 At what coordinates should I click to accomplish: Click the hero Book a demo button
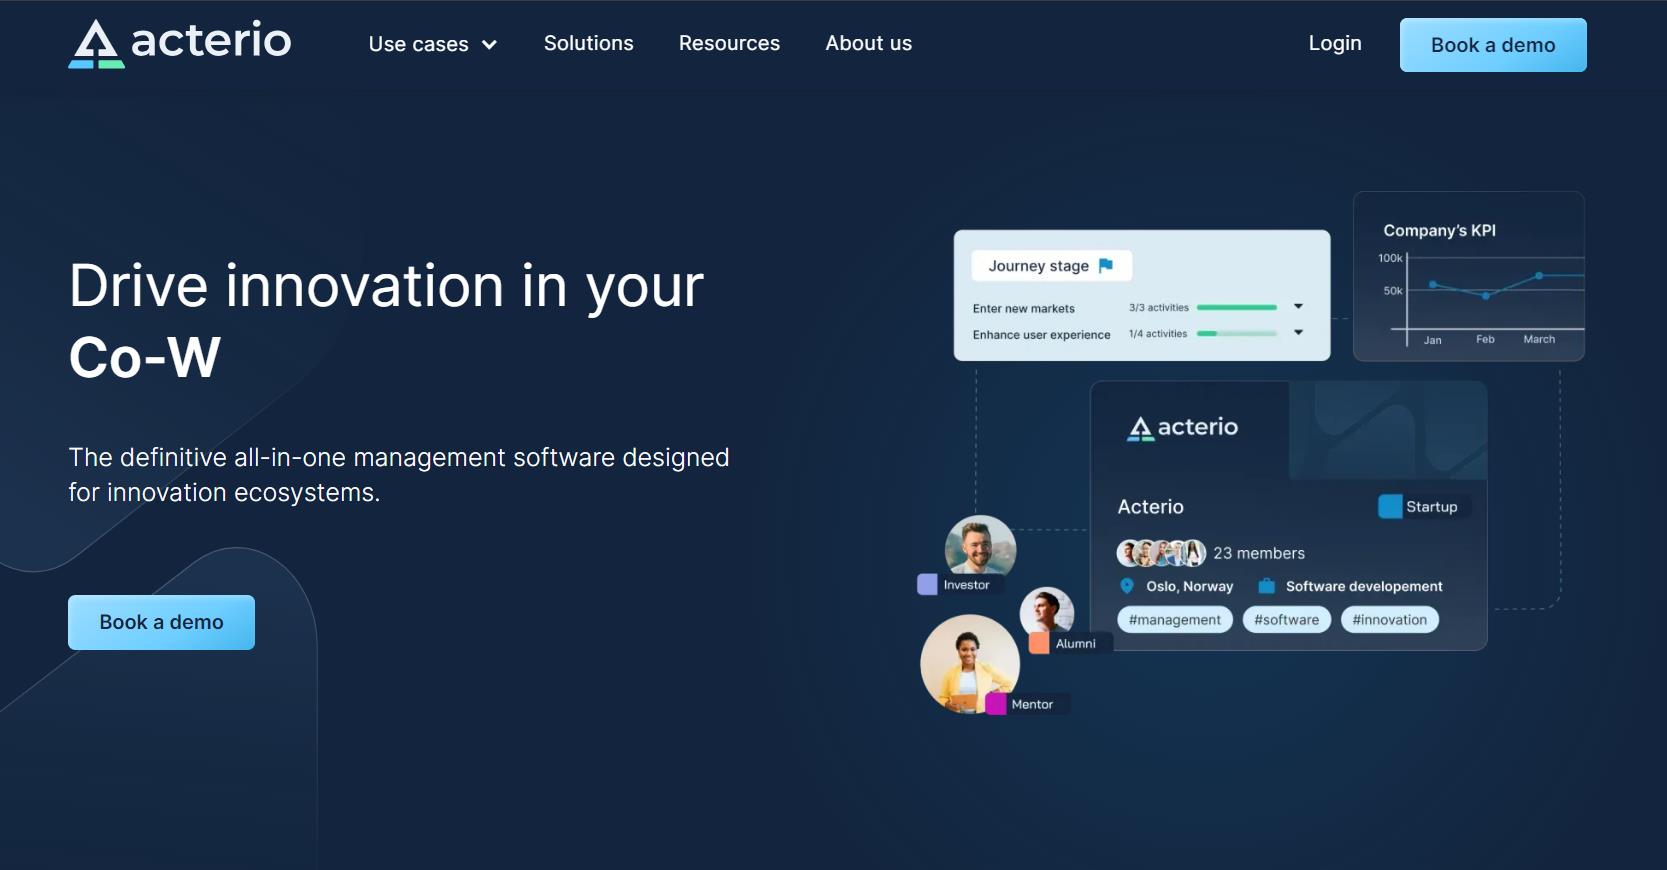point(161,622)
